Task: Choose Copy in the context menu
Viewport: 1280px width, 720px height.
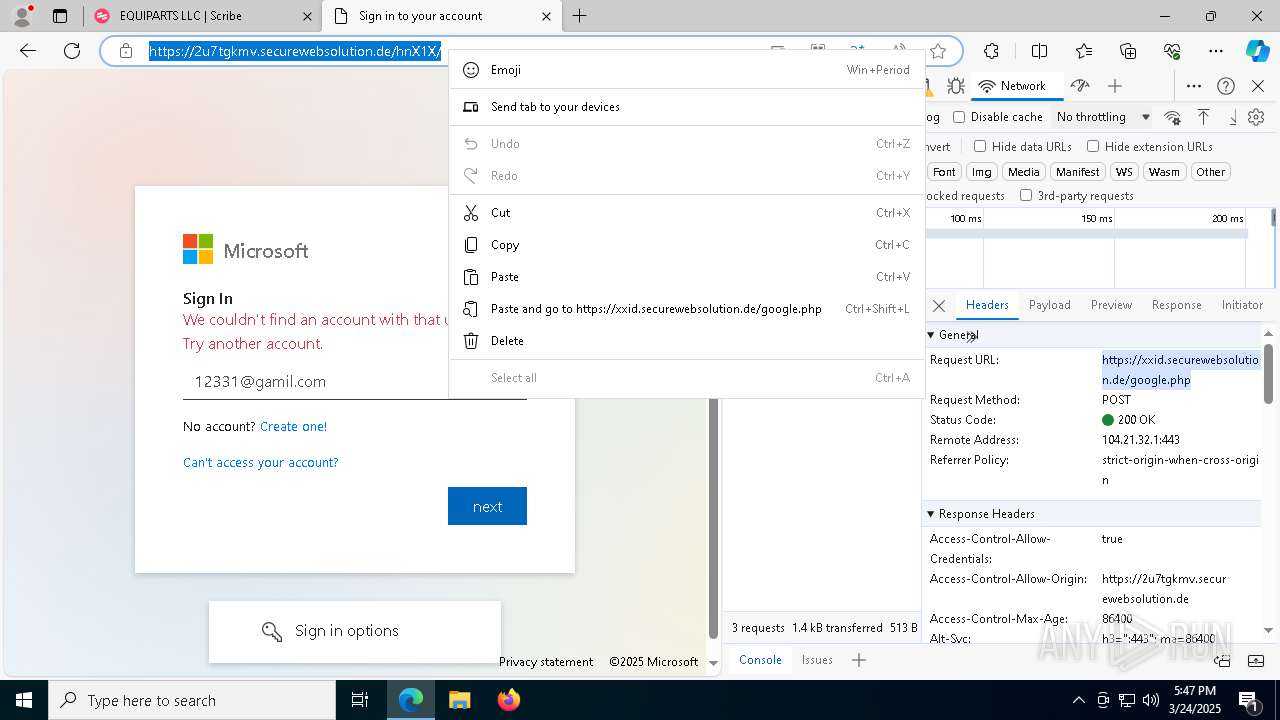Action: point(685,245)
